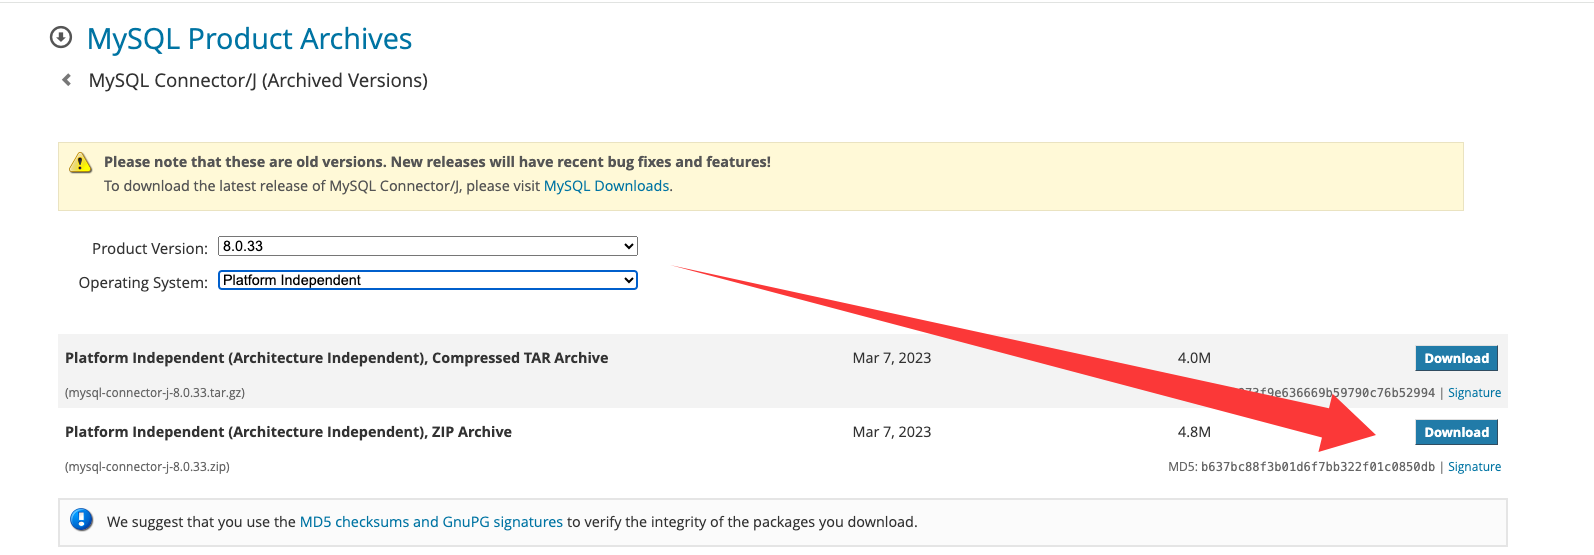The height and width of the screenshot is (555, 1594).
Task: Click the download circle icon beside MySQL Product Archives
Action: (x=61, y=38)
